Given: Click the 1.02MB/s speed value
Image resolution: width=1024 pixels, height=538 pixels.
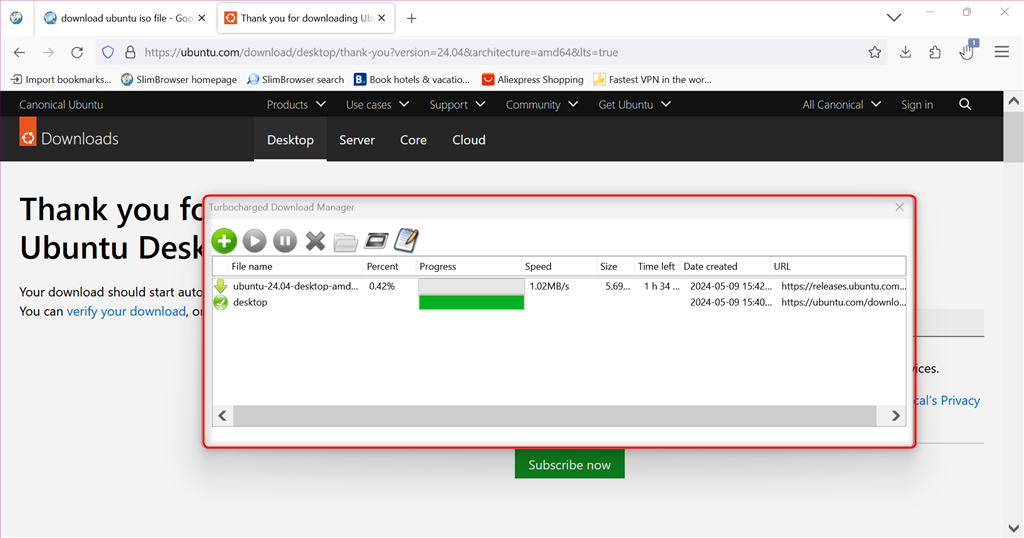Looking at the screenshot, I should (x=549, y=286).
